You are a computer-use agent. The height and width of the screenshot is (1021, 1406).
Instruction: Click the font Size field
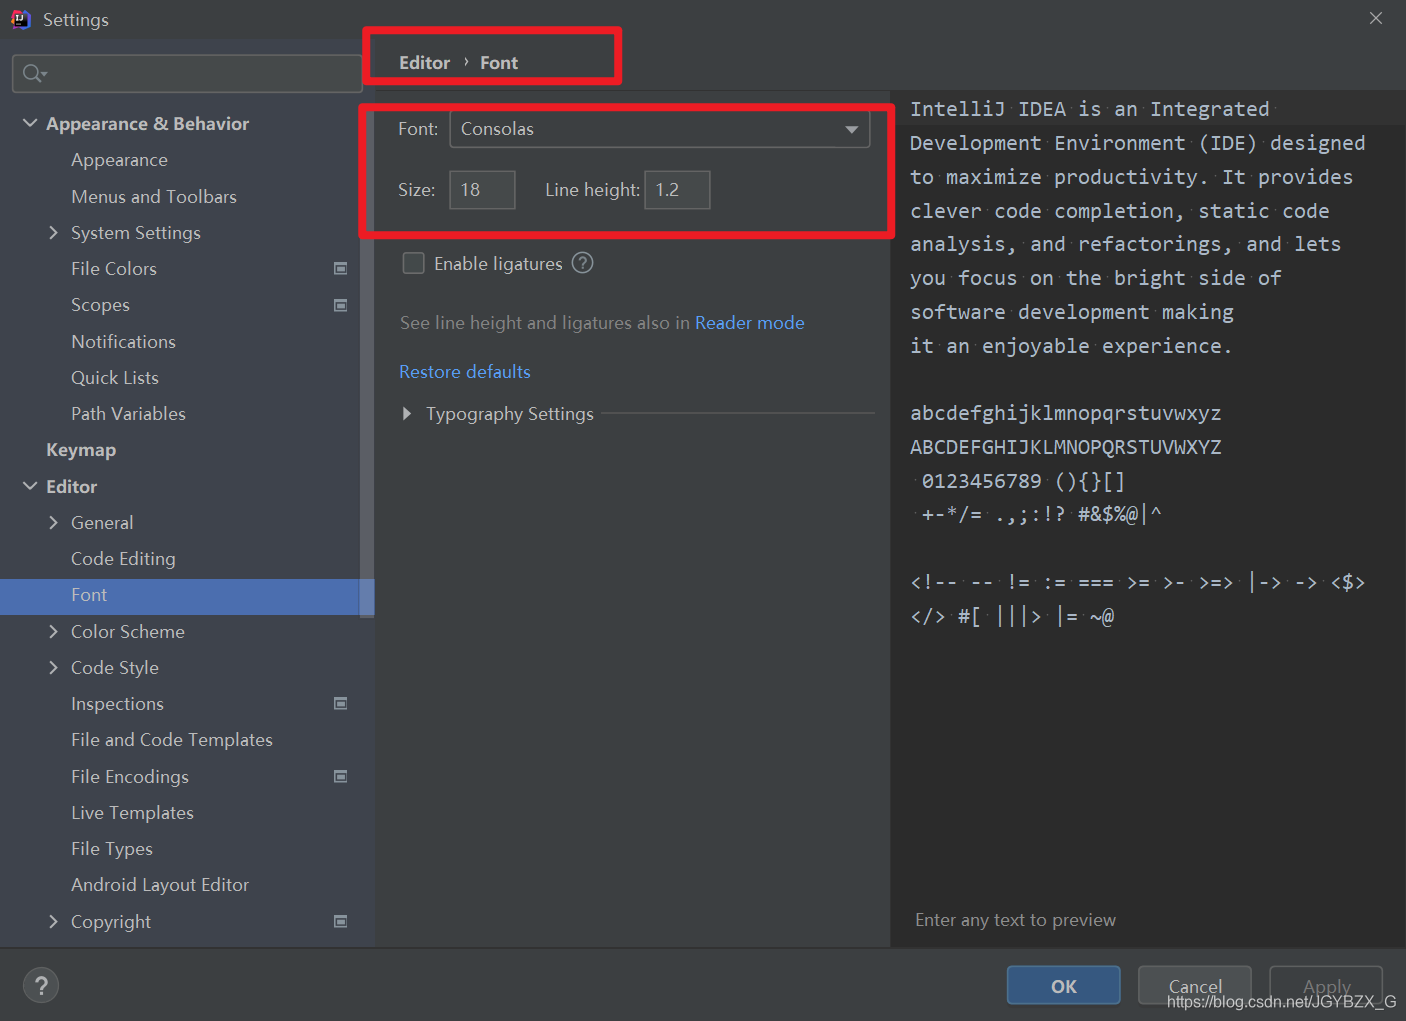[482, 190]
